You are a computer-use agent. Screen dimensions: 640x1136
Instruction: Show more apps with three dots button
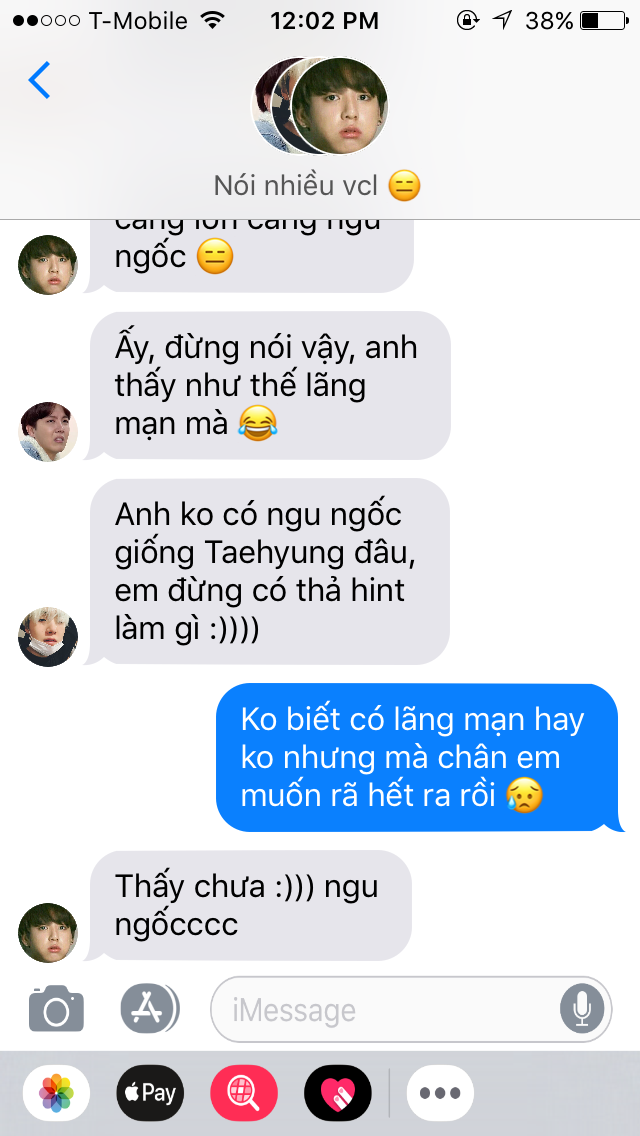coord(440,1093)
